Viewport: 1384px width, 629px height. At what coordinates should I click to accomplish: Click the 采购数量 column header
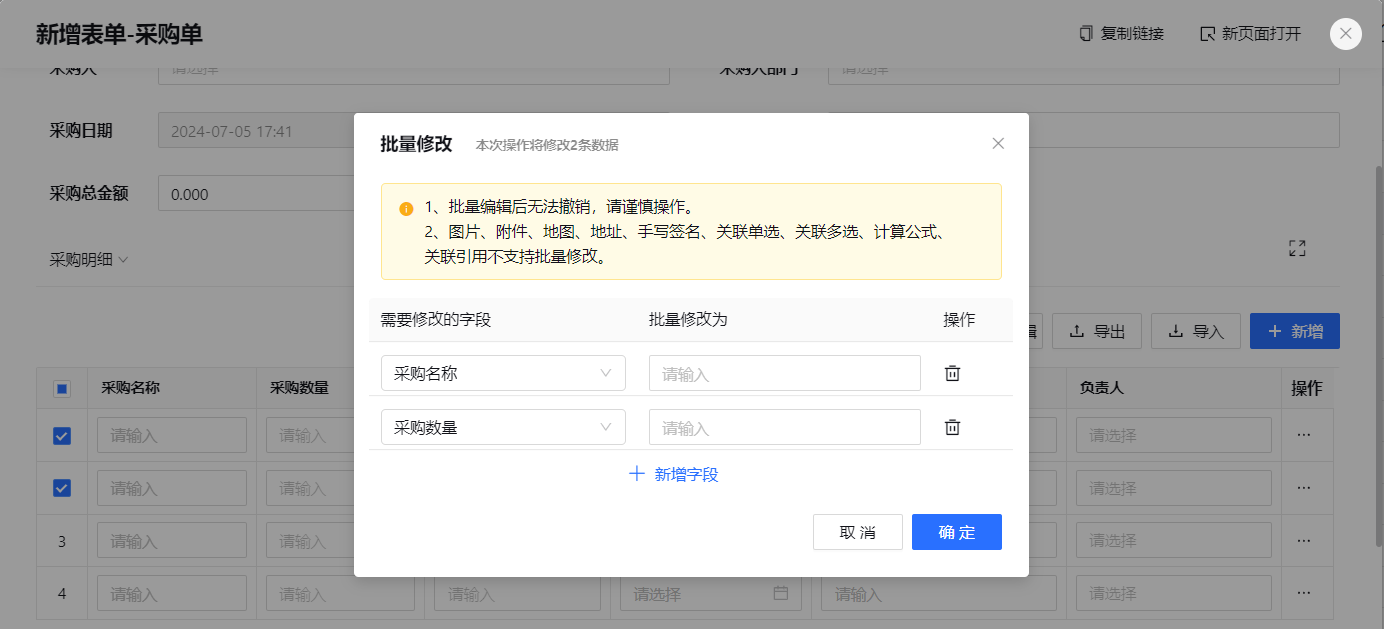pyautogui.click(x=299, y=387)
